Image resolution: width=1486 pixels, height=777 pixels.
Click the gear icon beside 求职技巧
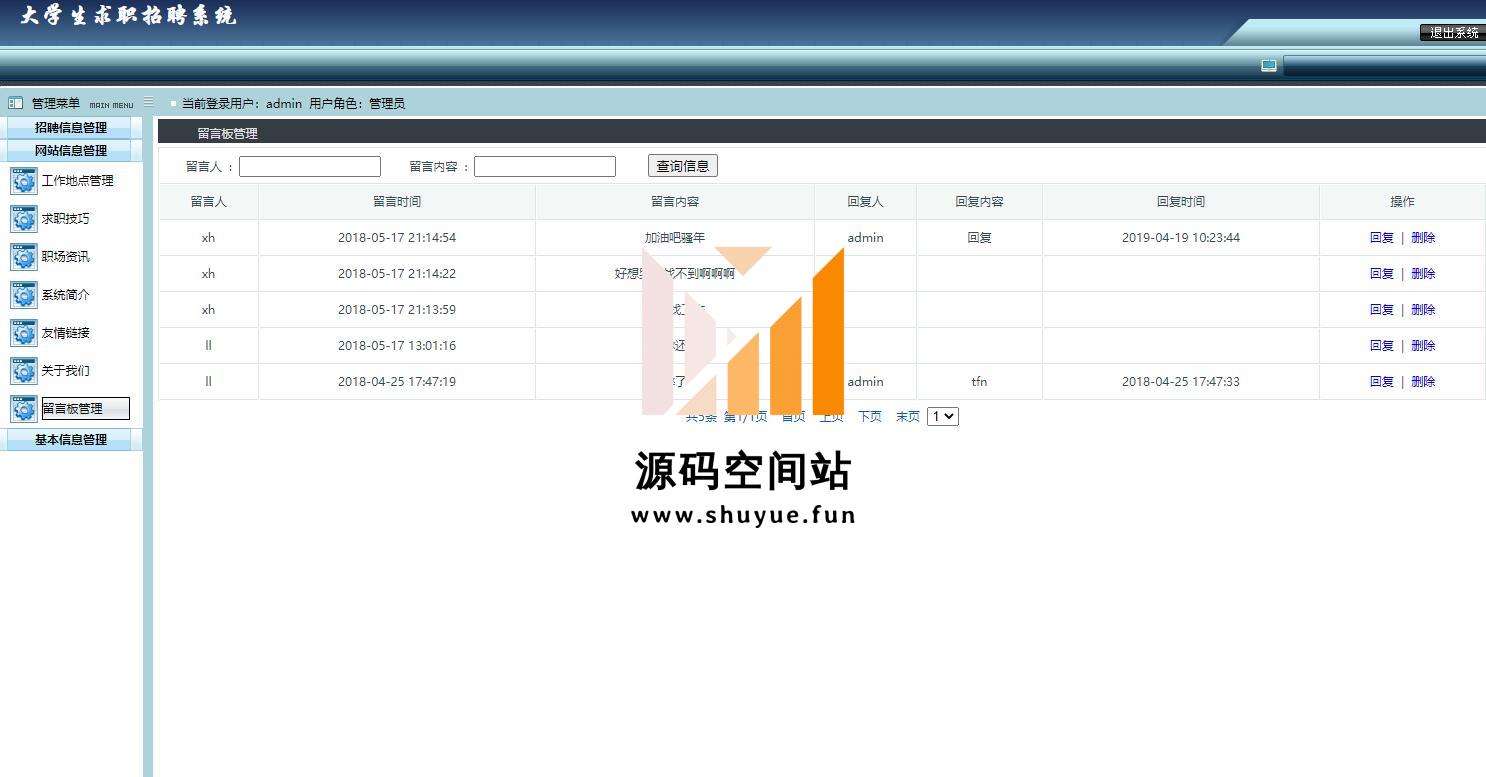point(24,219)
